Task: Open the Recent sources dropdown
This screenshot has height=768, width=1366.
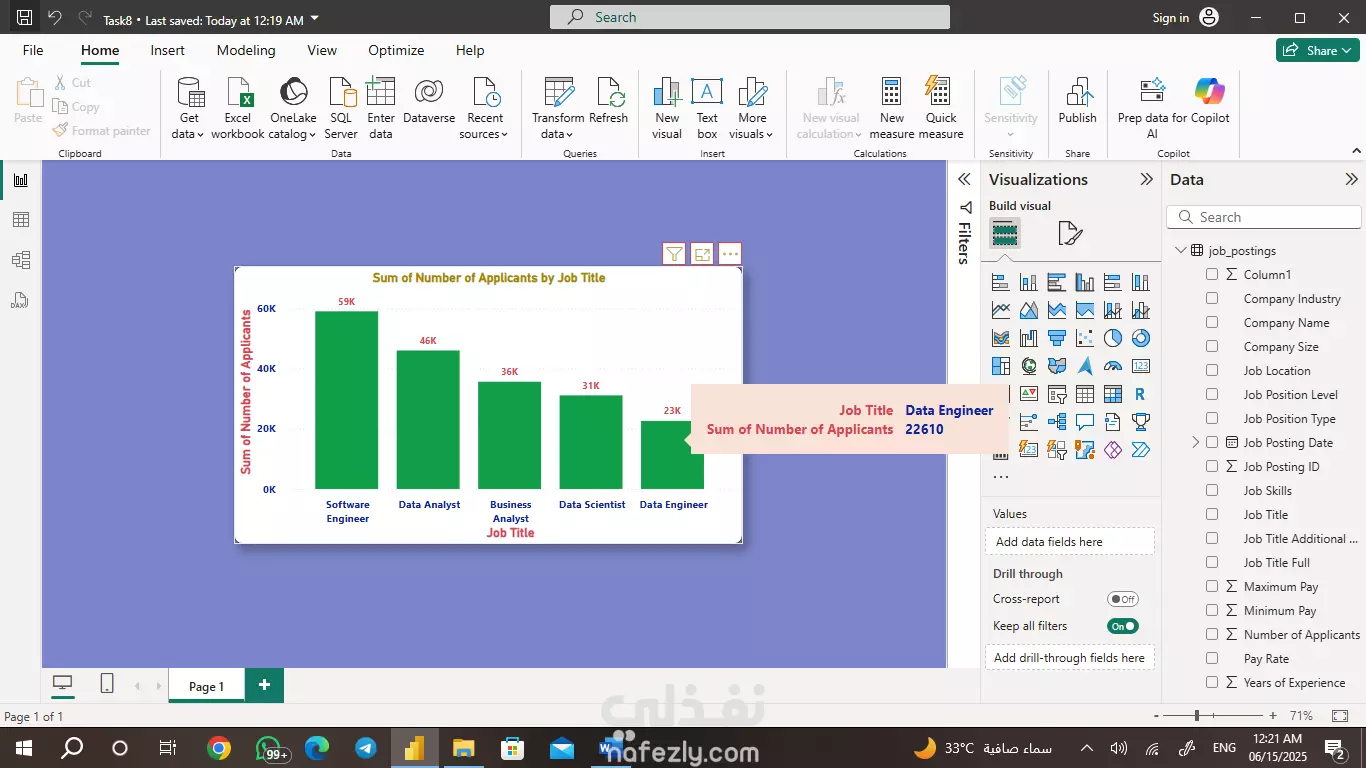Action: tap(485, 108)
